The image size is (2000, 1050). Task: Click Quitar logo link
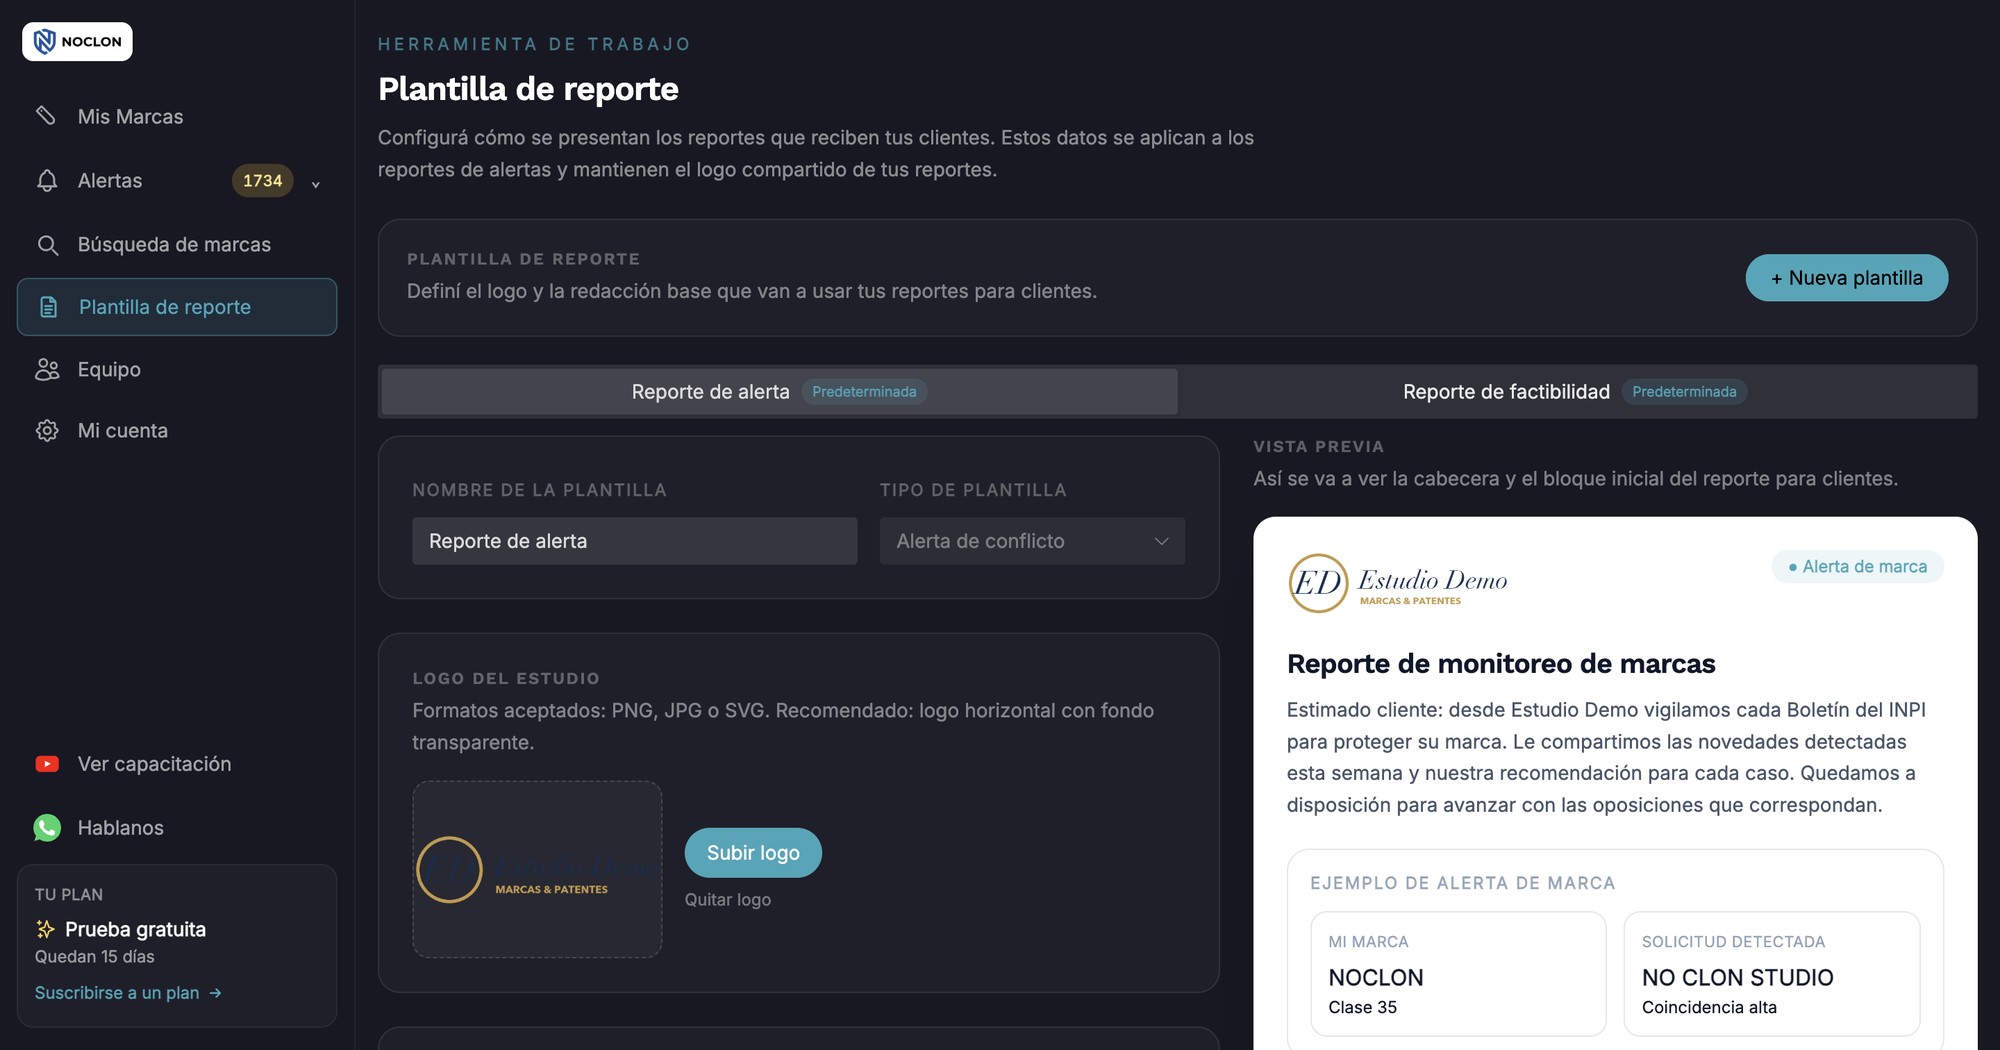coord(728,900)
